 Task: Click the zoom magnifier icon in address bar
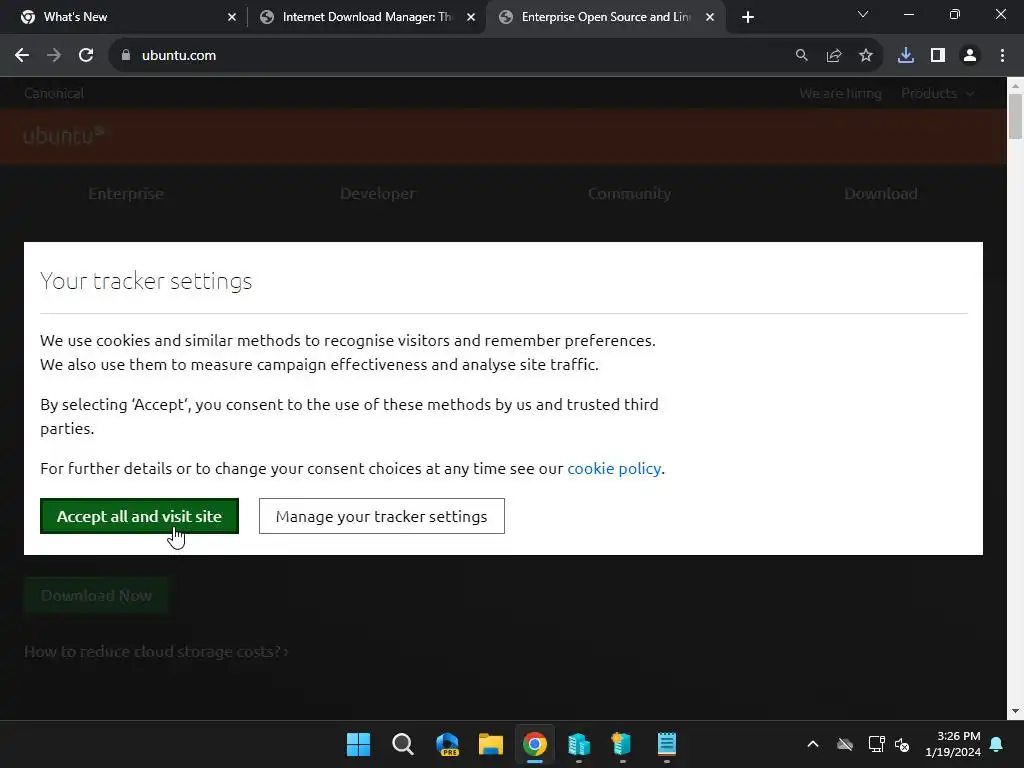(802, 56)
